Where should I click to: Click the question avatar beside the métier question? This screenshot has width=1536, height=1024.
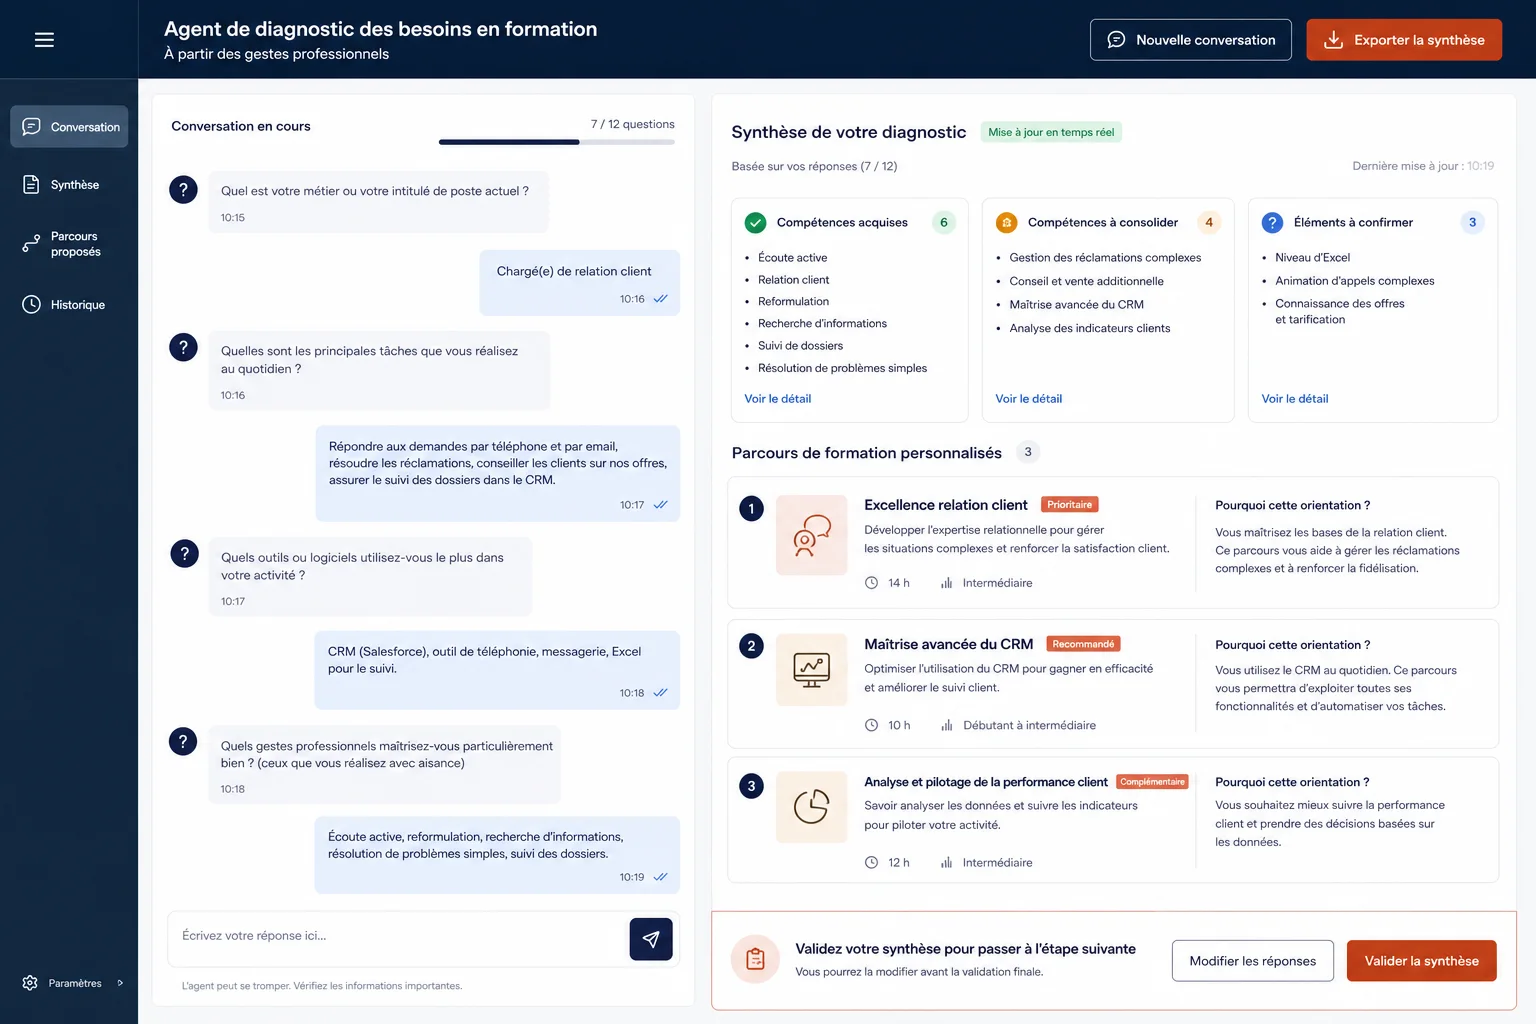(x=183, y=190)
